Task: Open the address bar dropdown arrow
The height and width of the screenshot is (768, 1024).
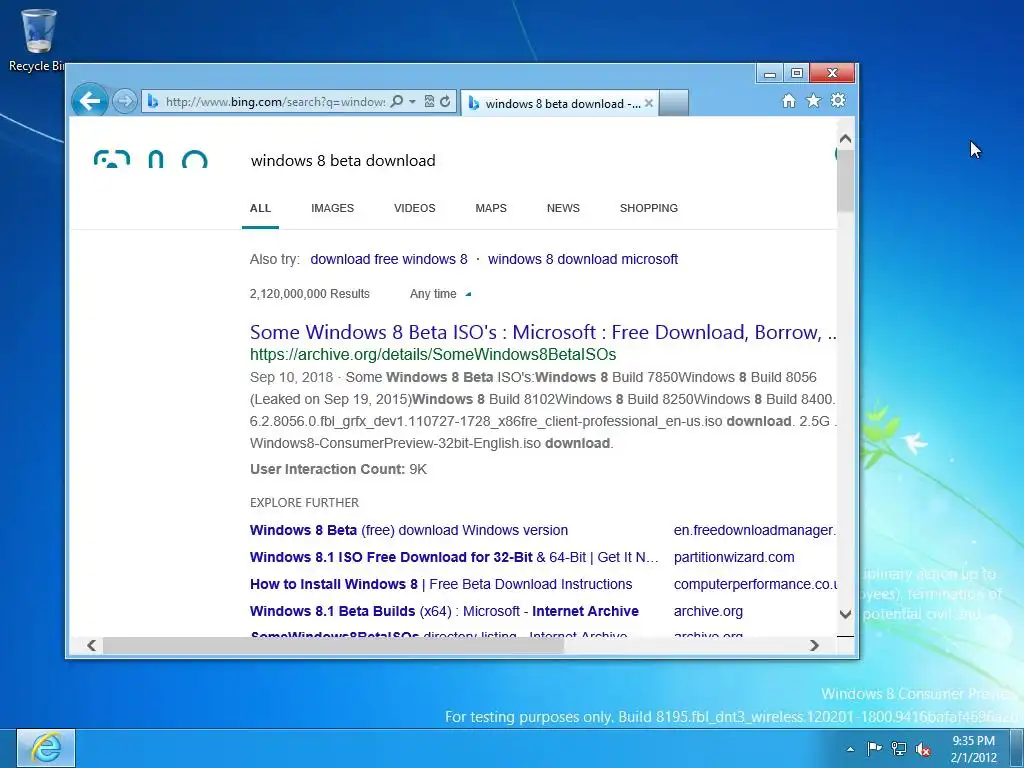Action: coord(412,102)
